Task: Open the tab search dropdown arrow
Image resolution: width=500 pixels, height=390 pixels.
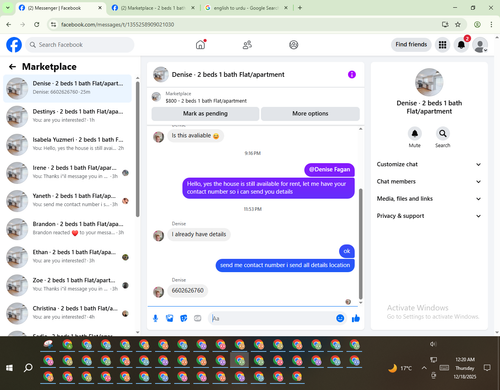Action: point(7,7)
